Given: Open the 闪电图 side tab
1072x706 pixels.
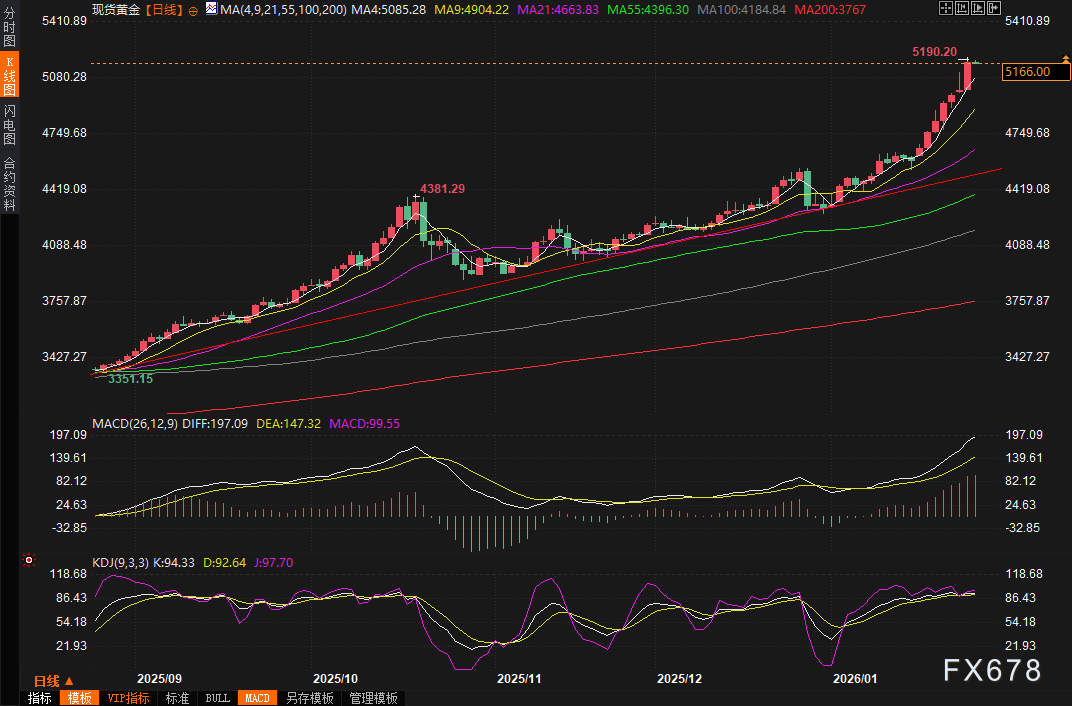Looking at the screenshot, I should click(x=9, y=125).
